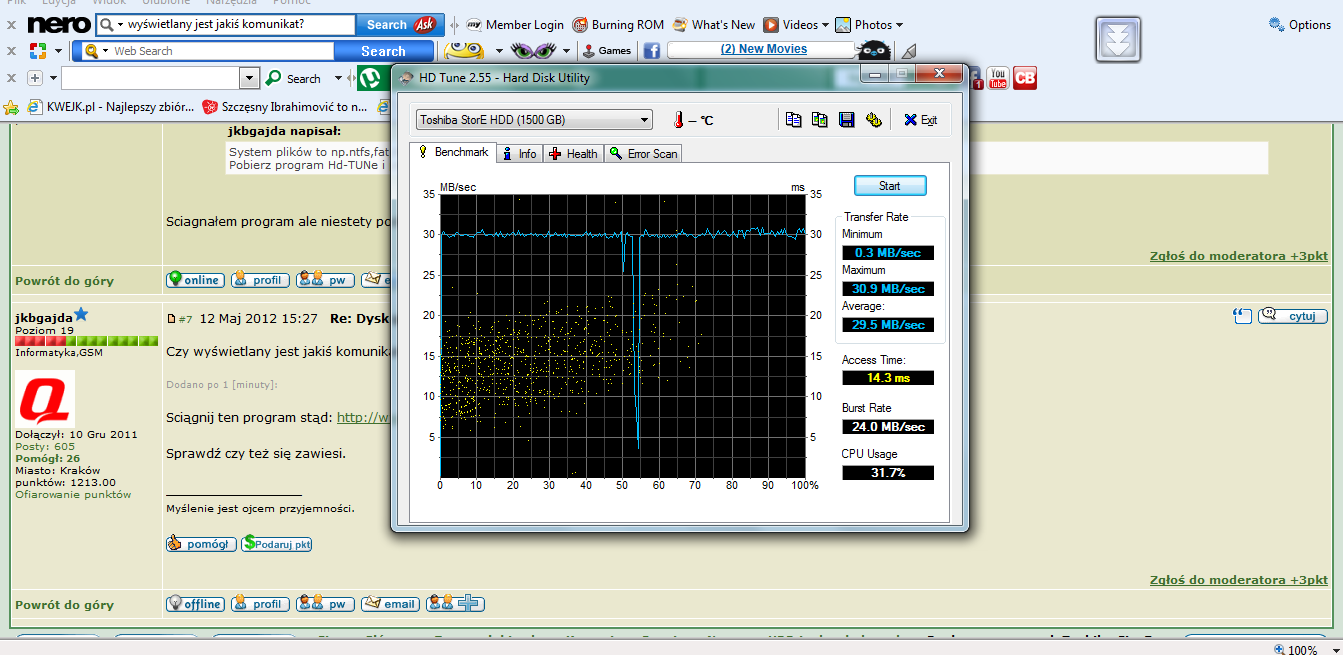1343x655 pixels.
Task: Open the colorful squares toolbar logo
Action: coord(38,50)
